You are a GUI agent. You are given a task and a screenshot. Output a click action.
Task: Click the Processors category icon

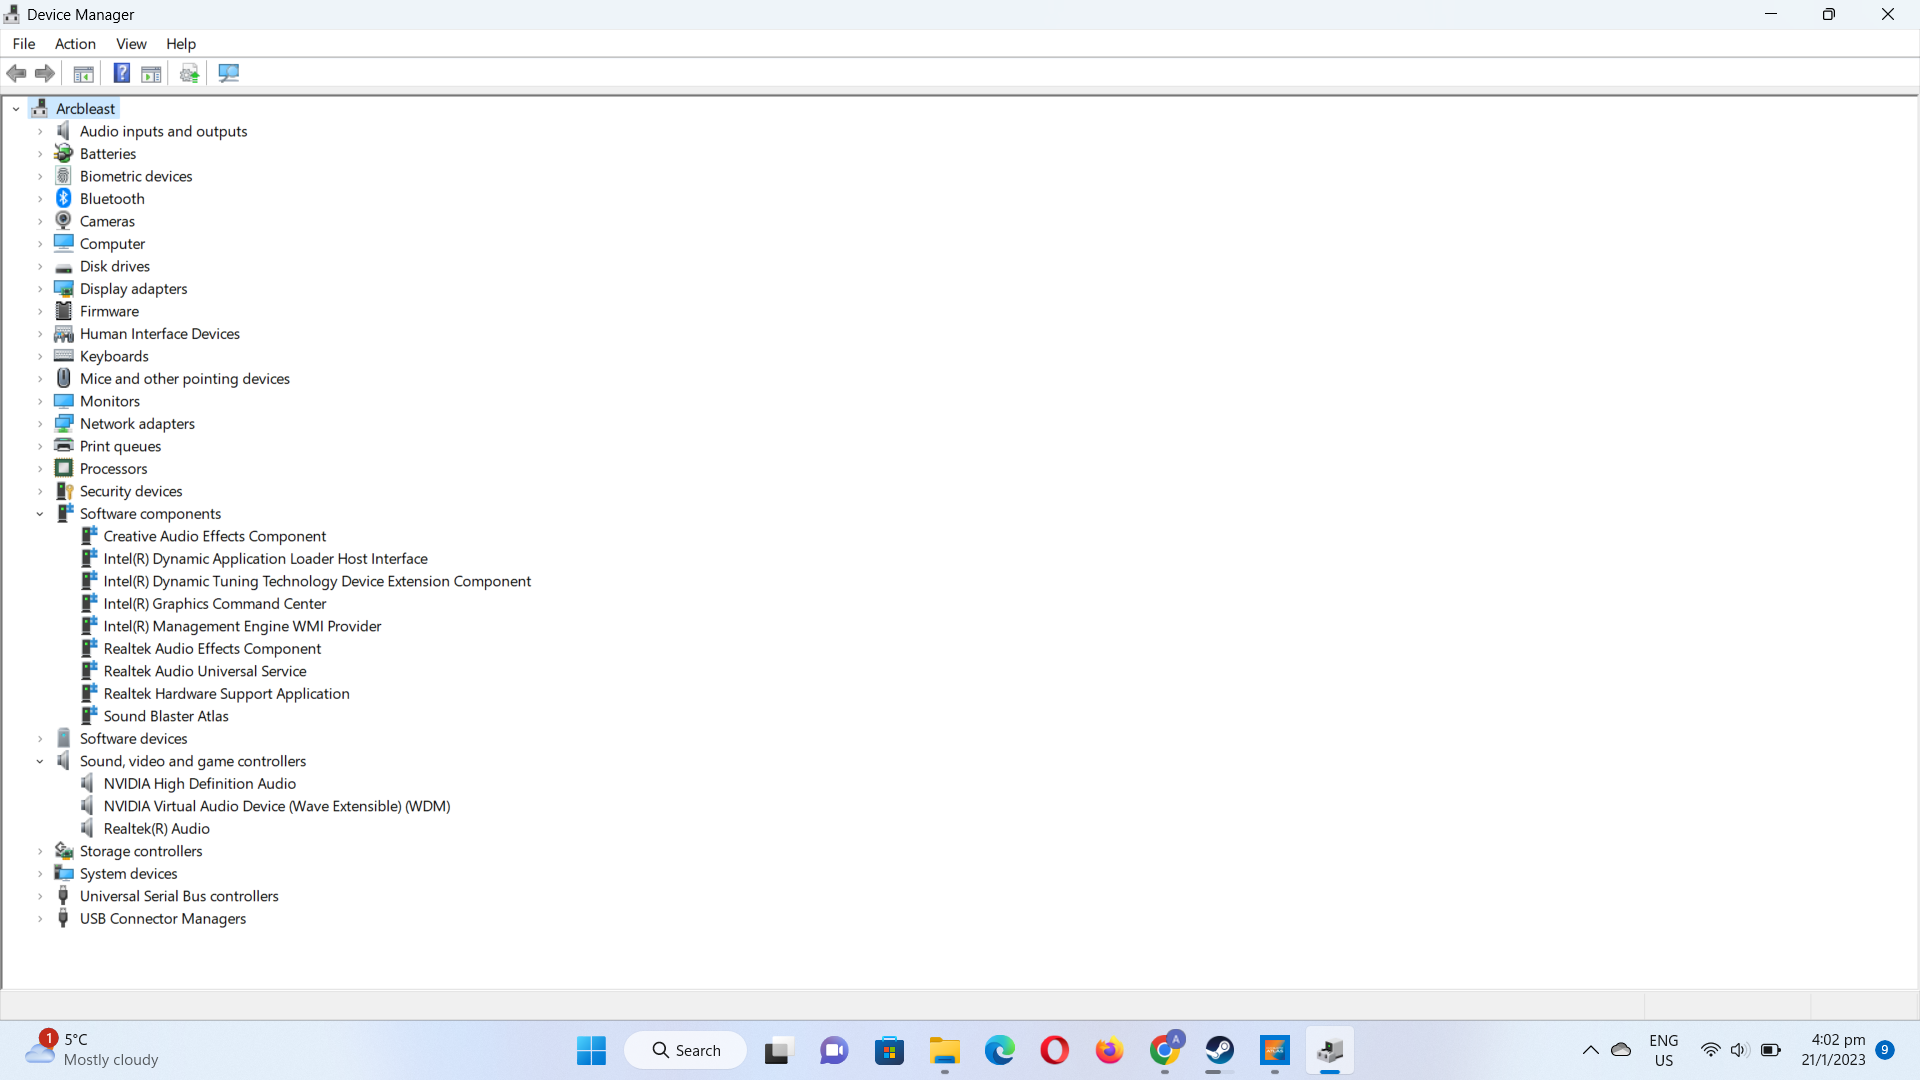[64, 468]
